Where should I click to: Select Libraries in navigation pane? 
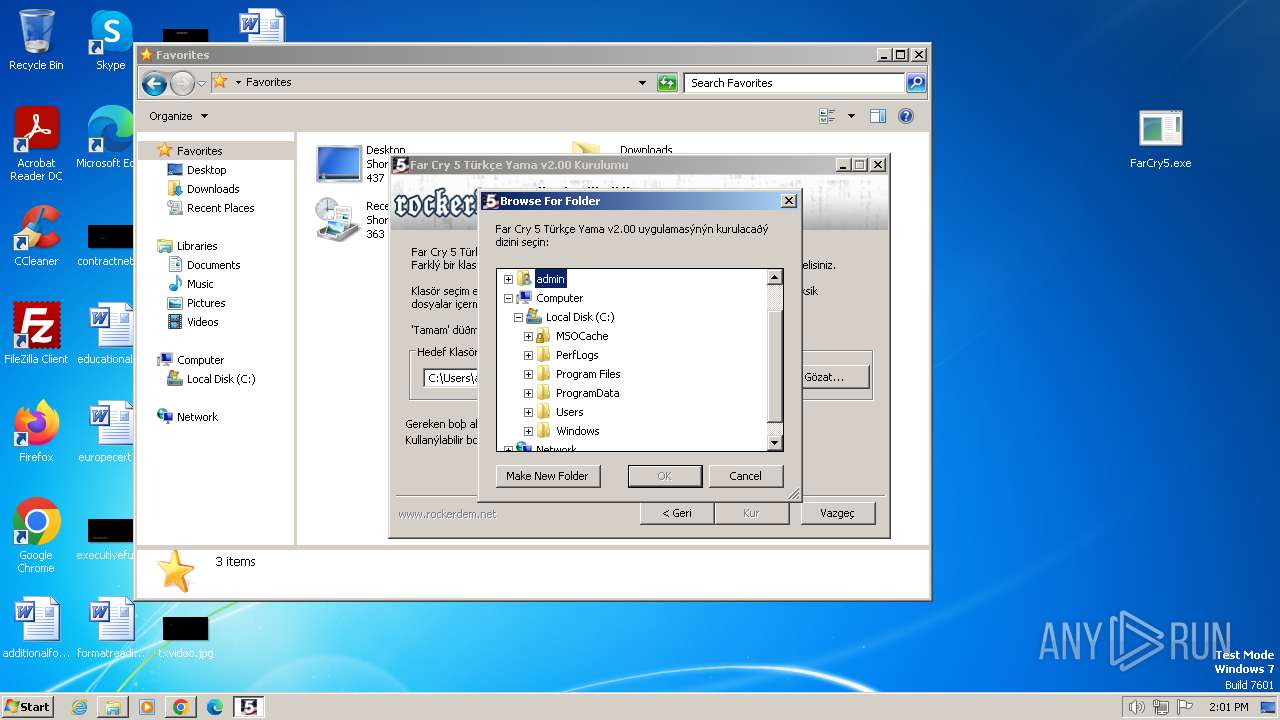click(x=197, y=246)
